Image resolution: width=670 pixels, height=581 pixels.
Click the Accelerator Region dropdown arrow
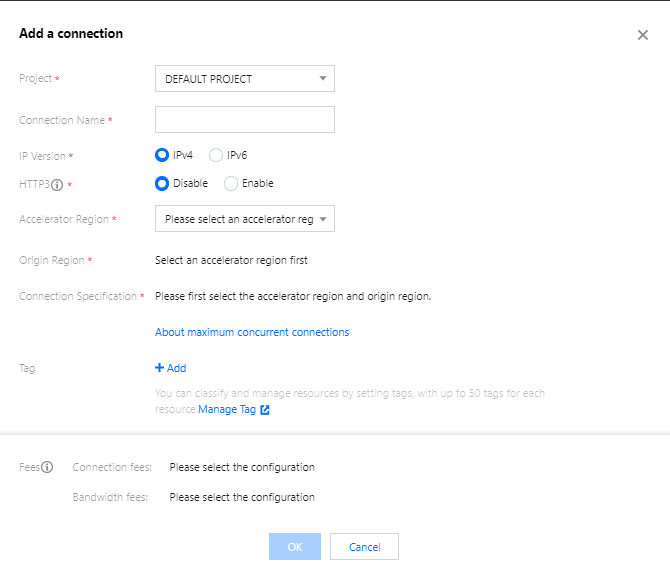point(322,219)
